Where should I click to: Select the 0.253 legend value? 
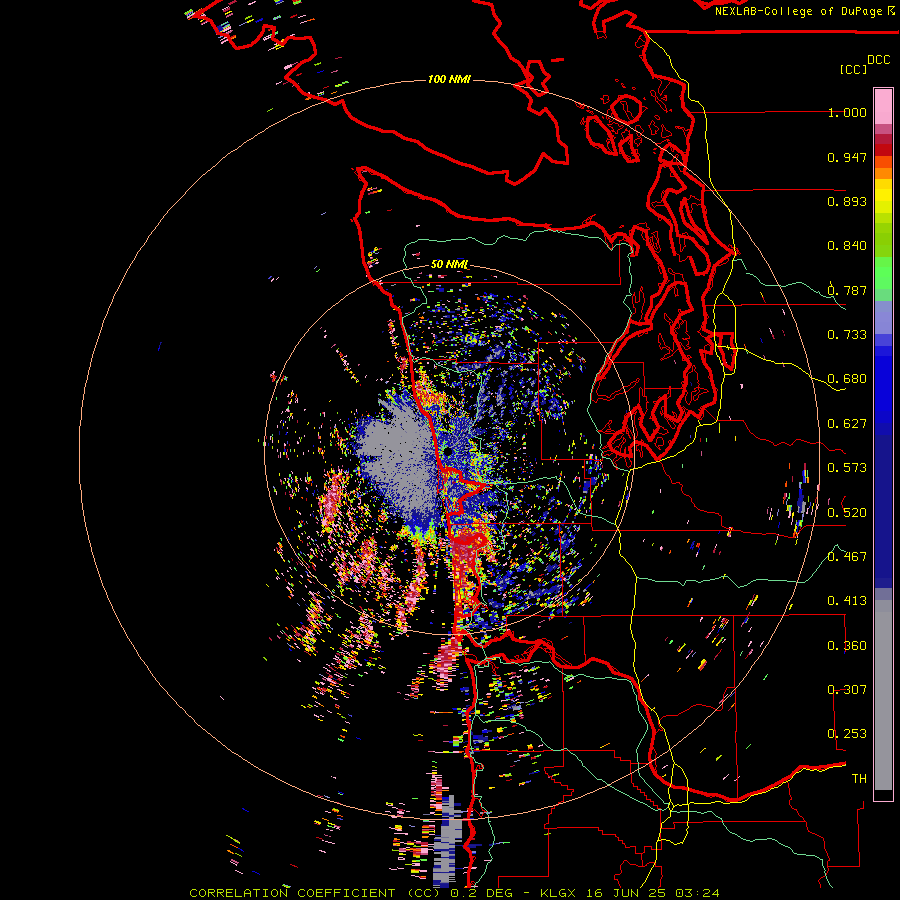[847, 734]
